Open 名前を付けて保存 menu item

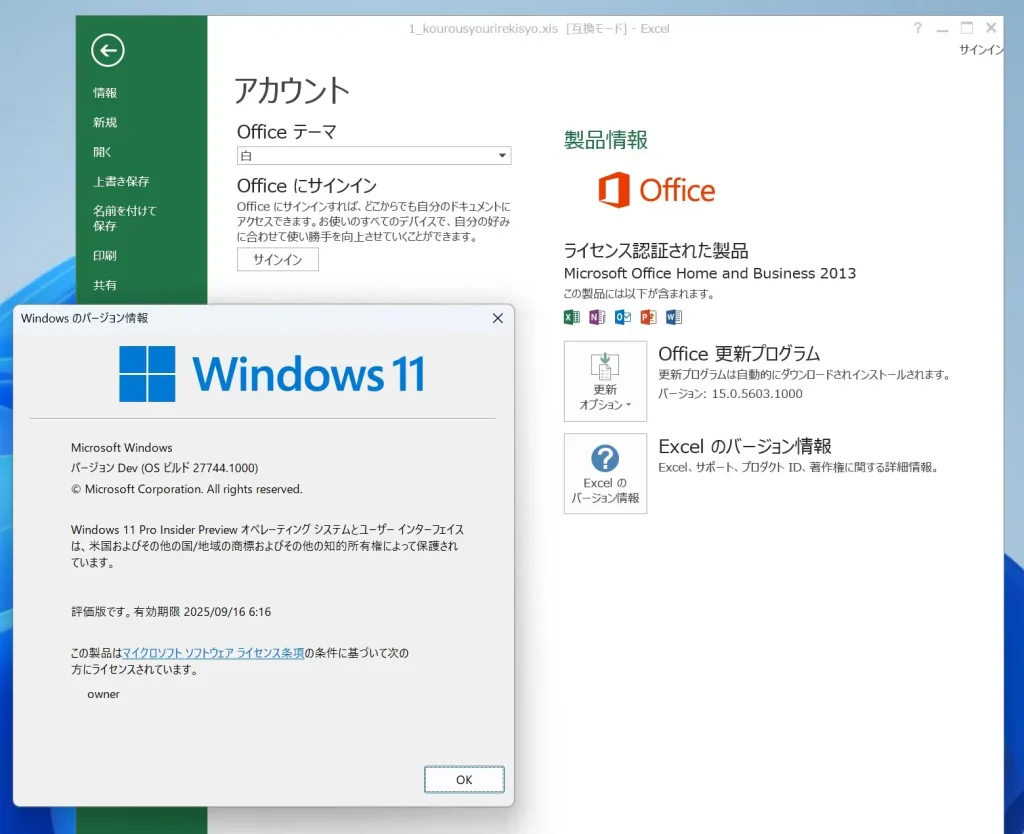point(124,218)
